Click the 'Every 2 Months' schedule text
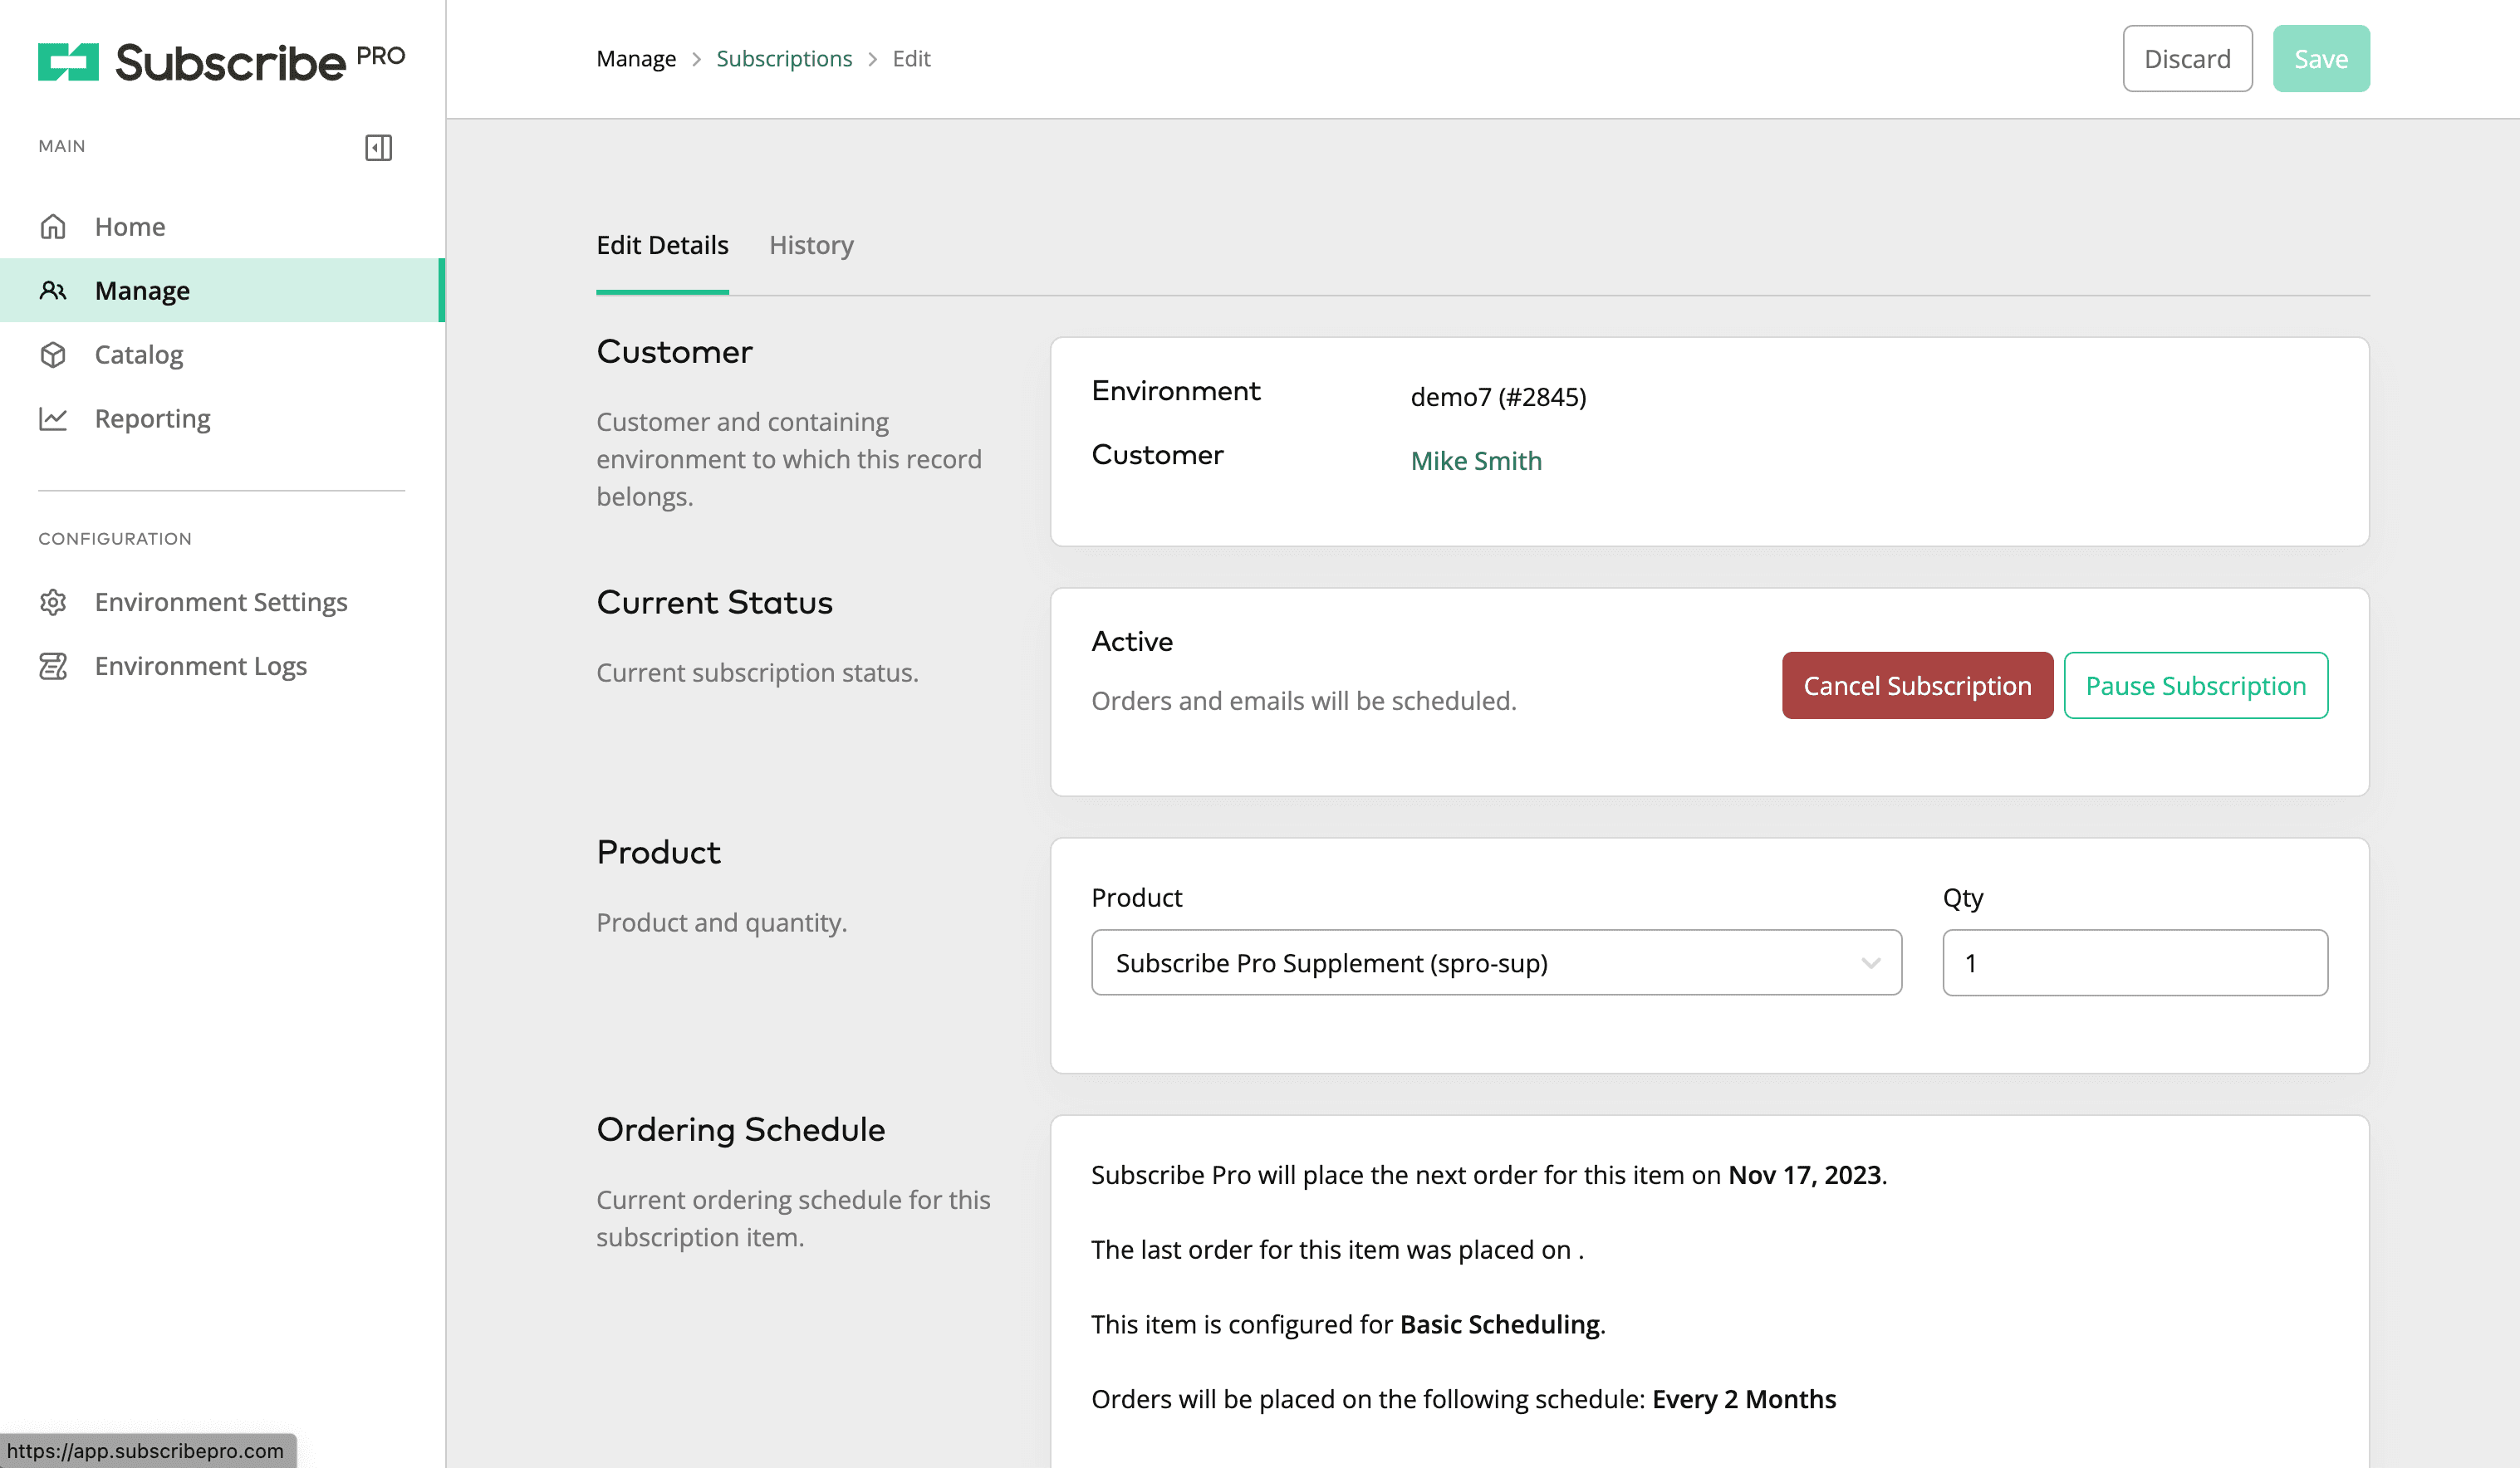This screenshot has height=1468, width=2520. tap(1743, 1399)
